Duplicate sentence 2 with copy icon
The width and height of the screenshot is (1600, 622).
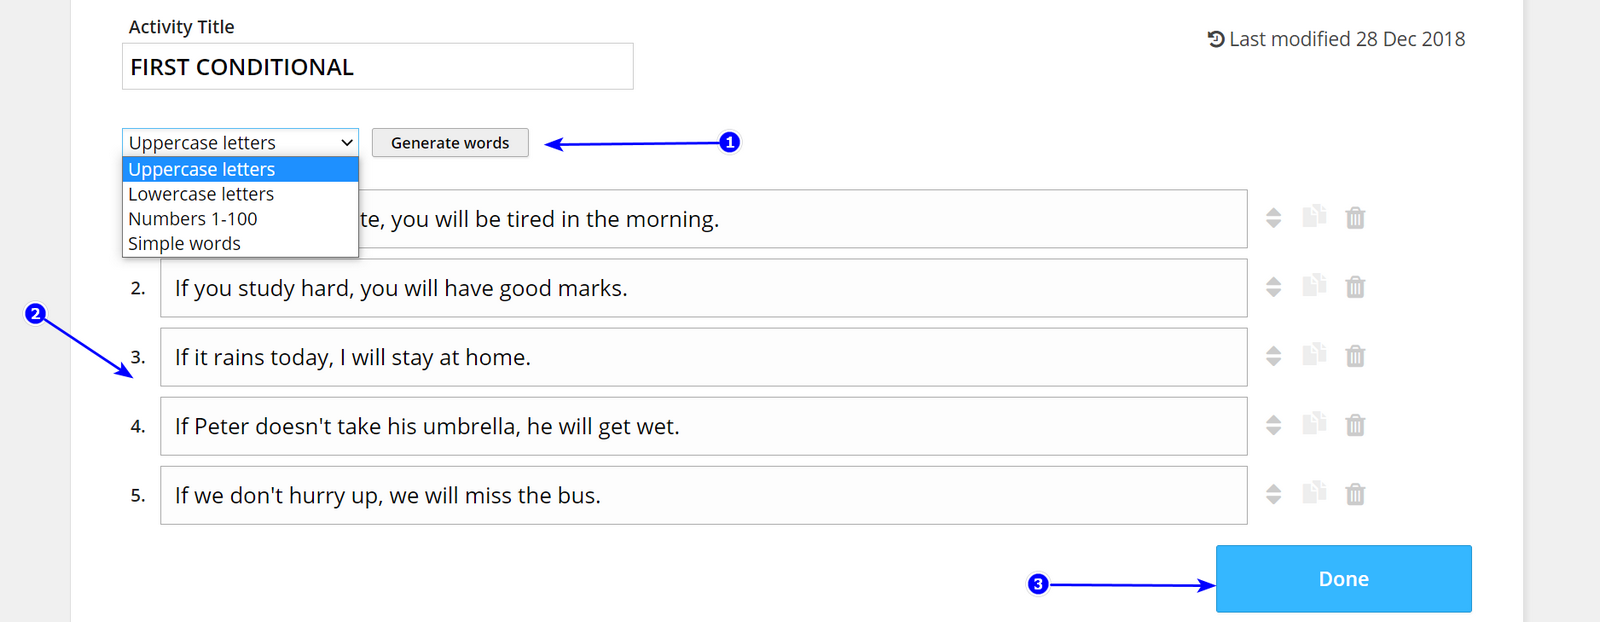[x=1314, y=286]
